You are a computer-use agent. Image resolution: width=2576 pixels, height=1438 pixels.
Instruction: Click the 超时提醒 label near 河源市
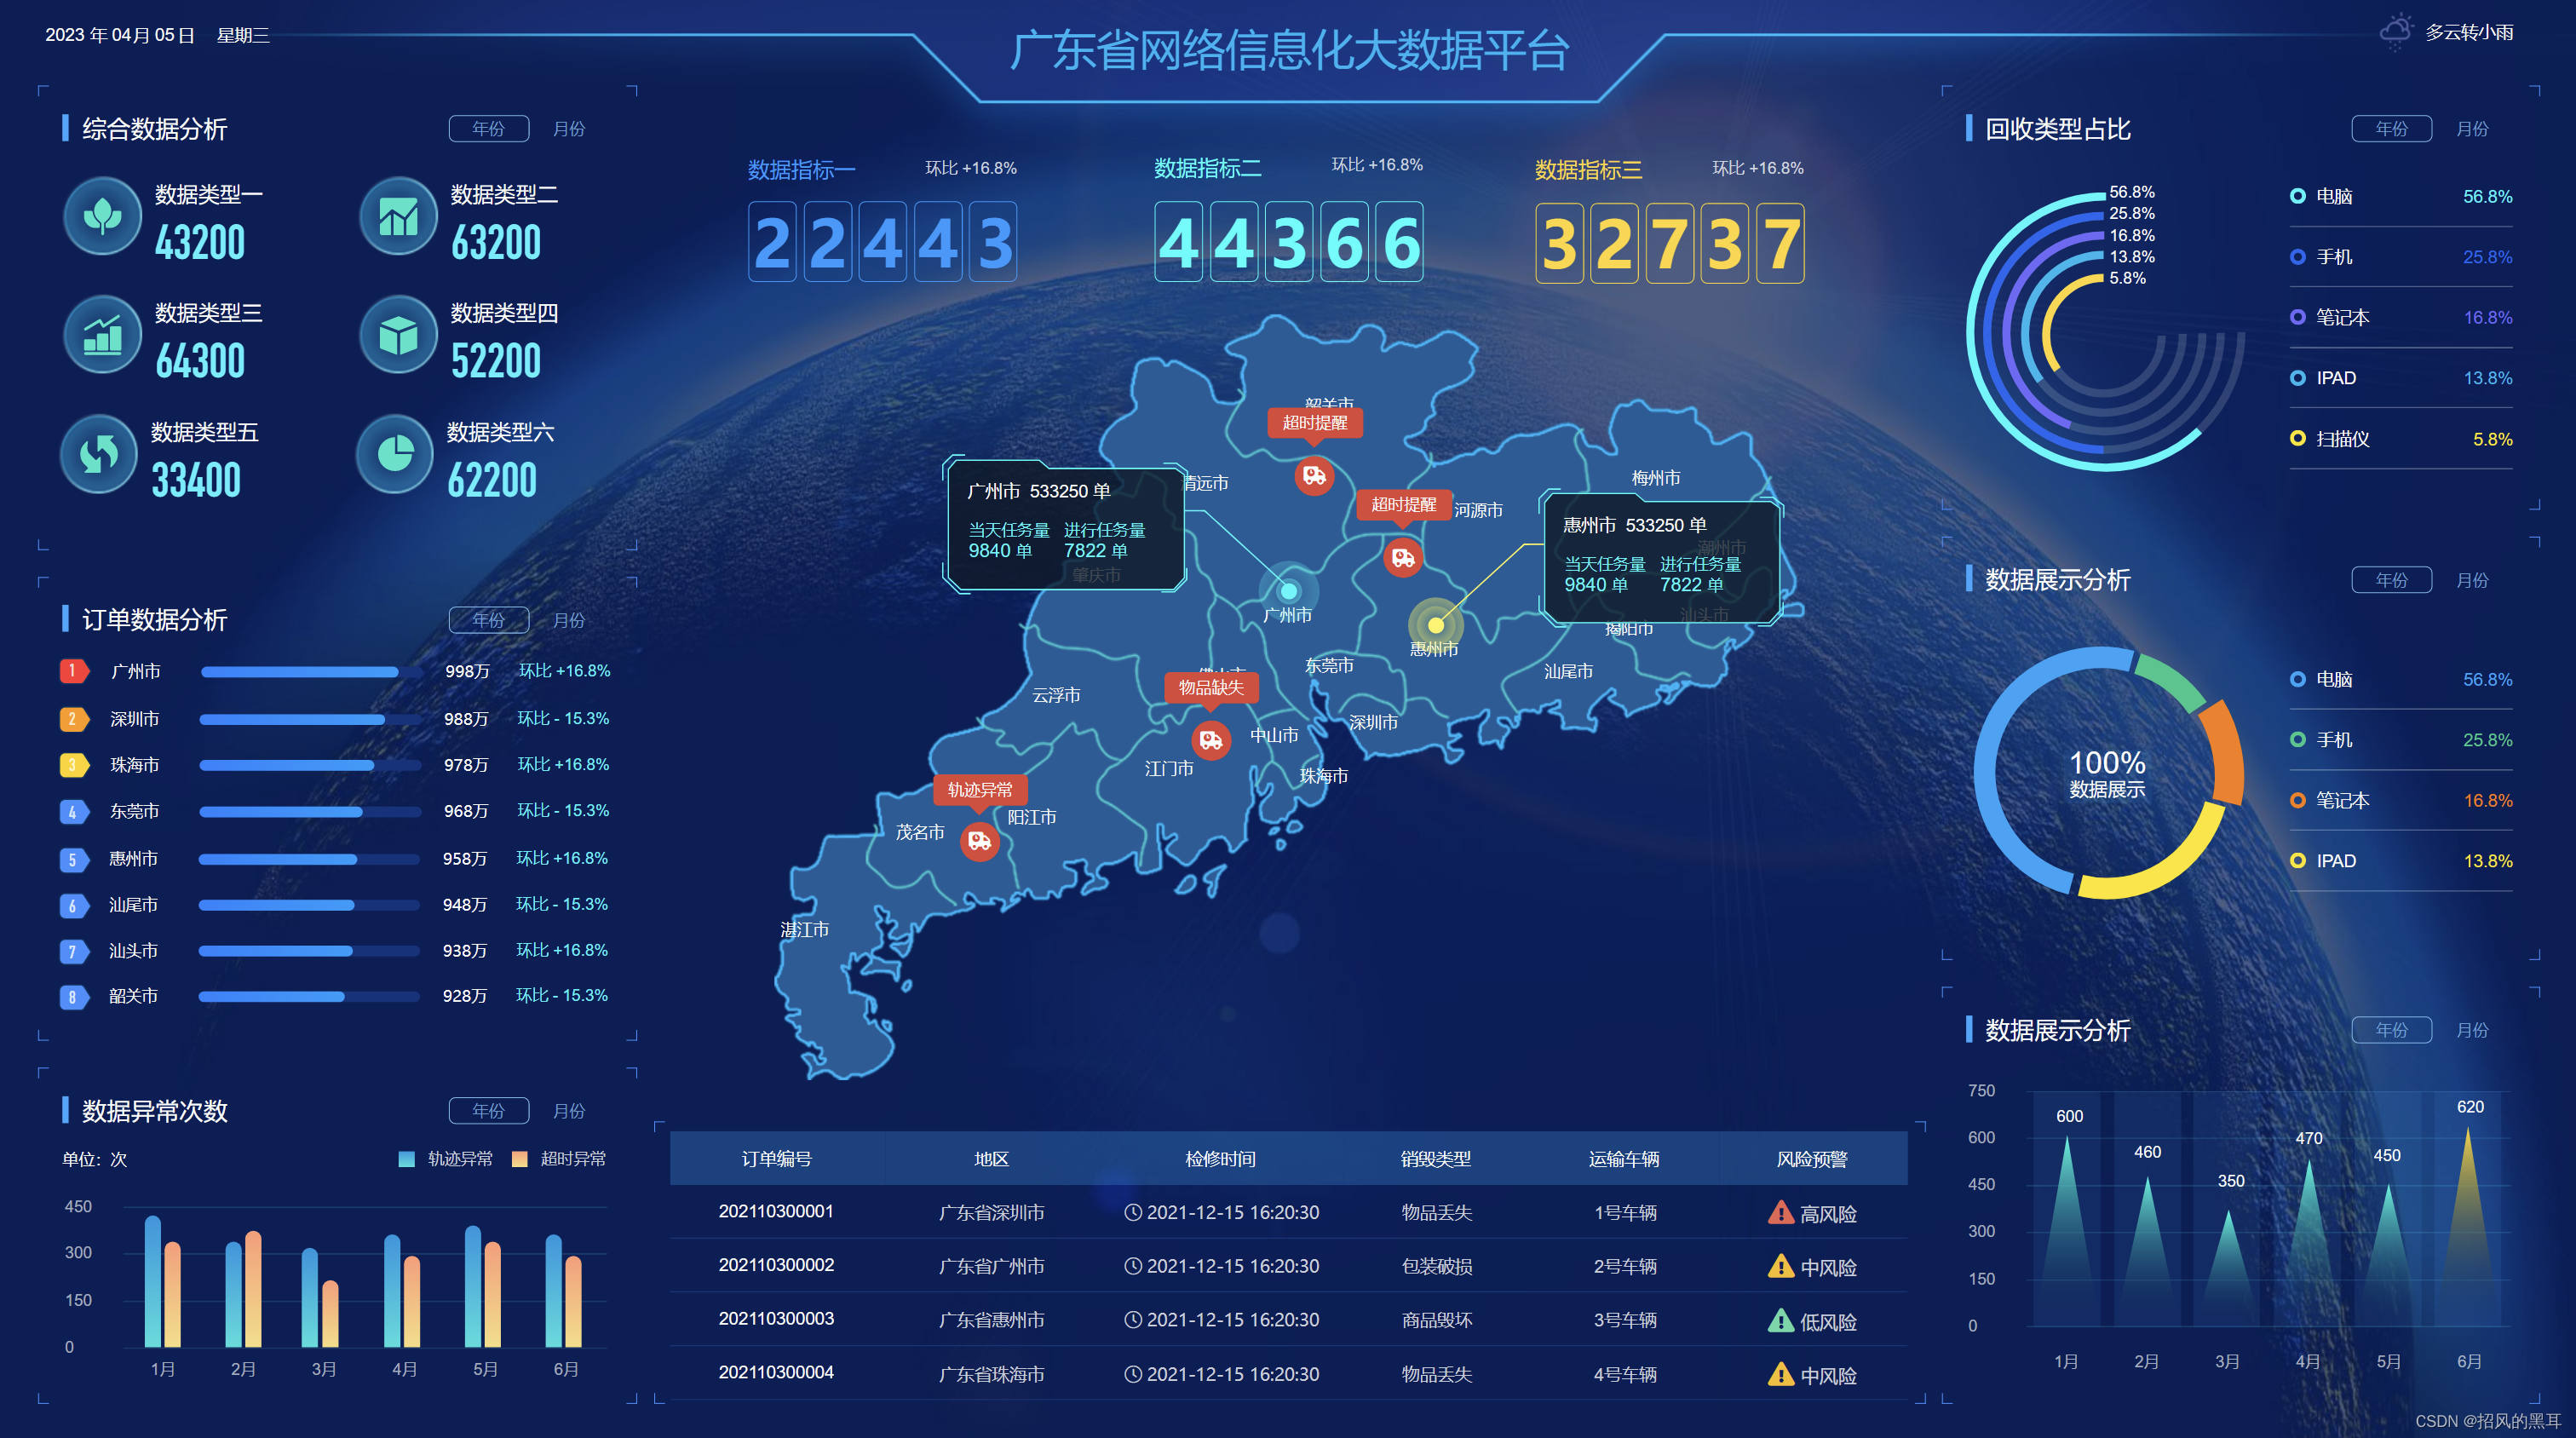(x=1402, y=505)
